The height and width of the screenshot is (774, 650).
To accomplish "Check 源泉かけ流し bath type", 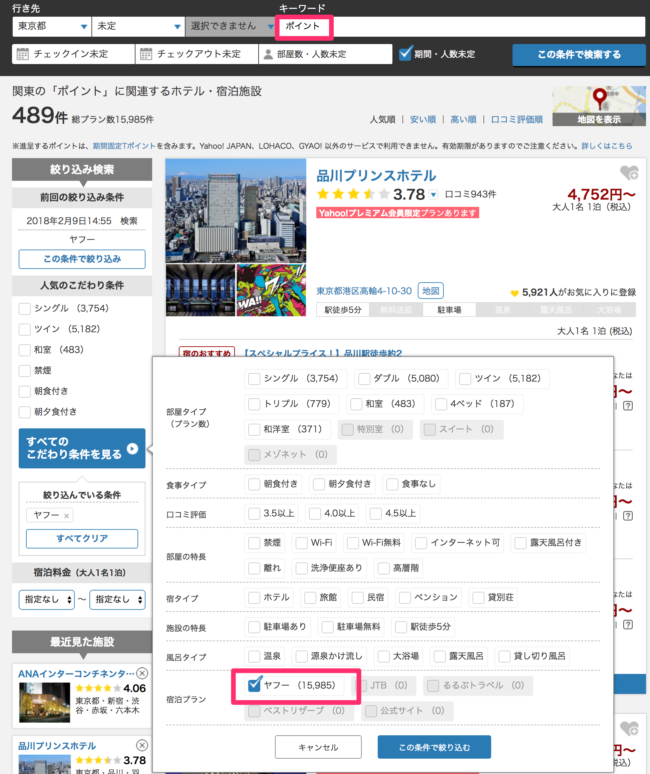I will tap(302, 657).
